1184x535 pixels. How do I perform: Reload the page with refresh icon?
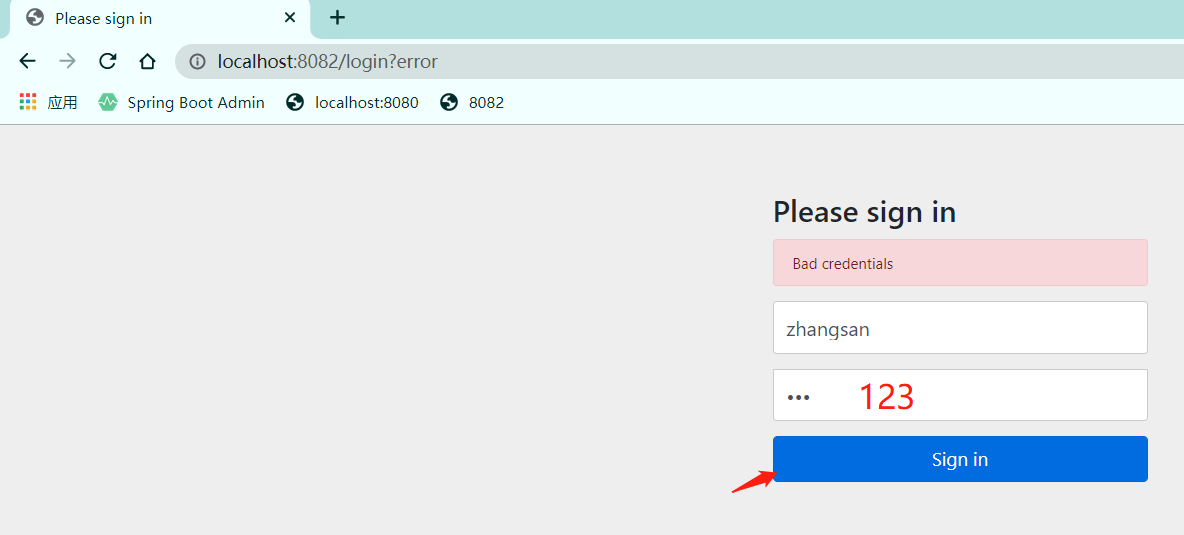108,61
